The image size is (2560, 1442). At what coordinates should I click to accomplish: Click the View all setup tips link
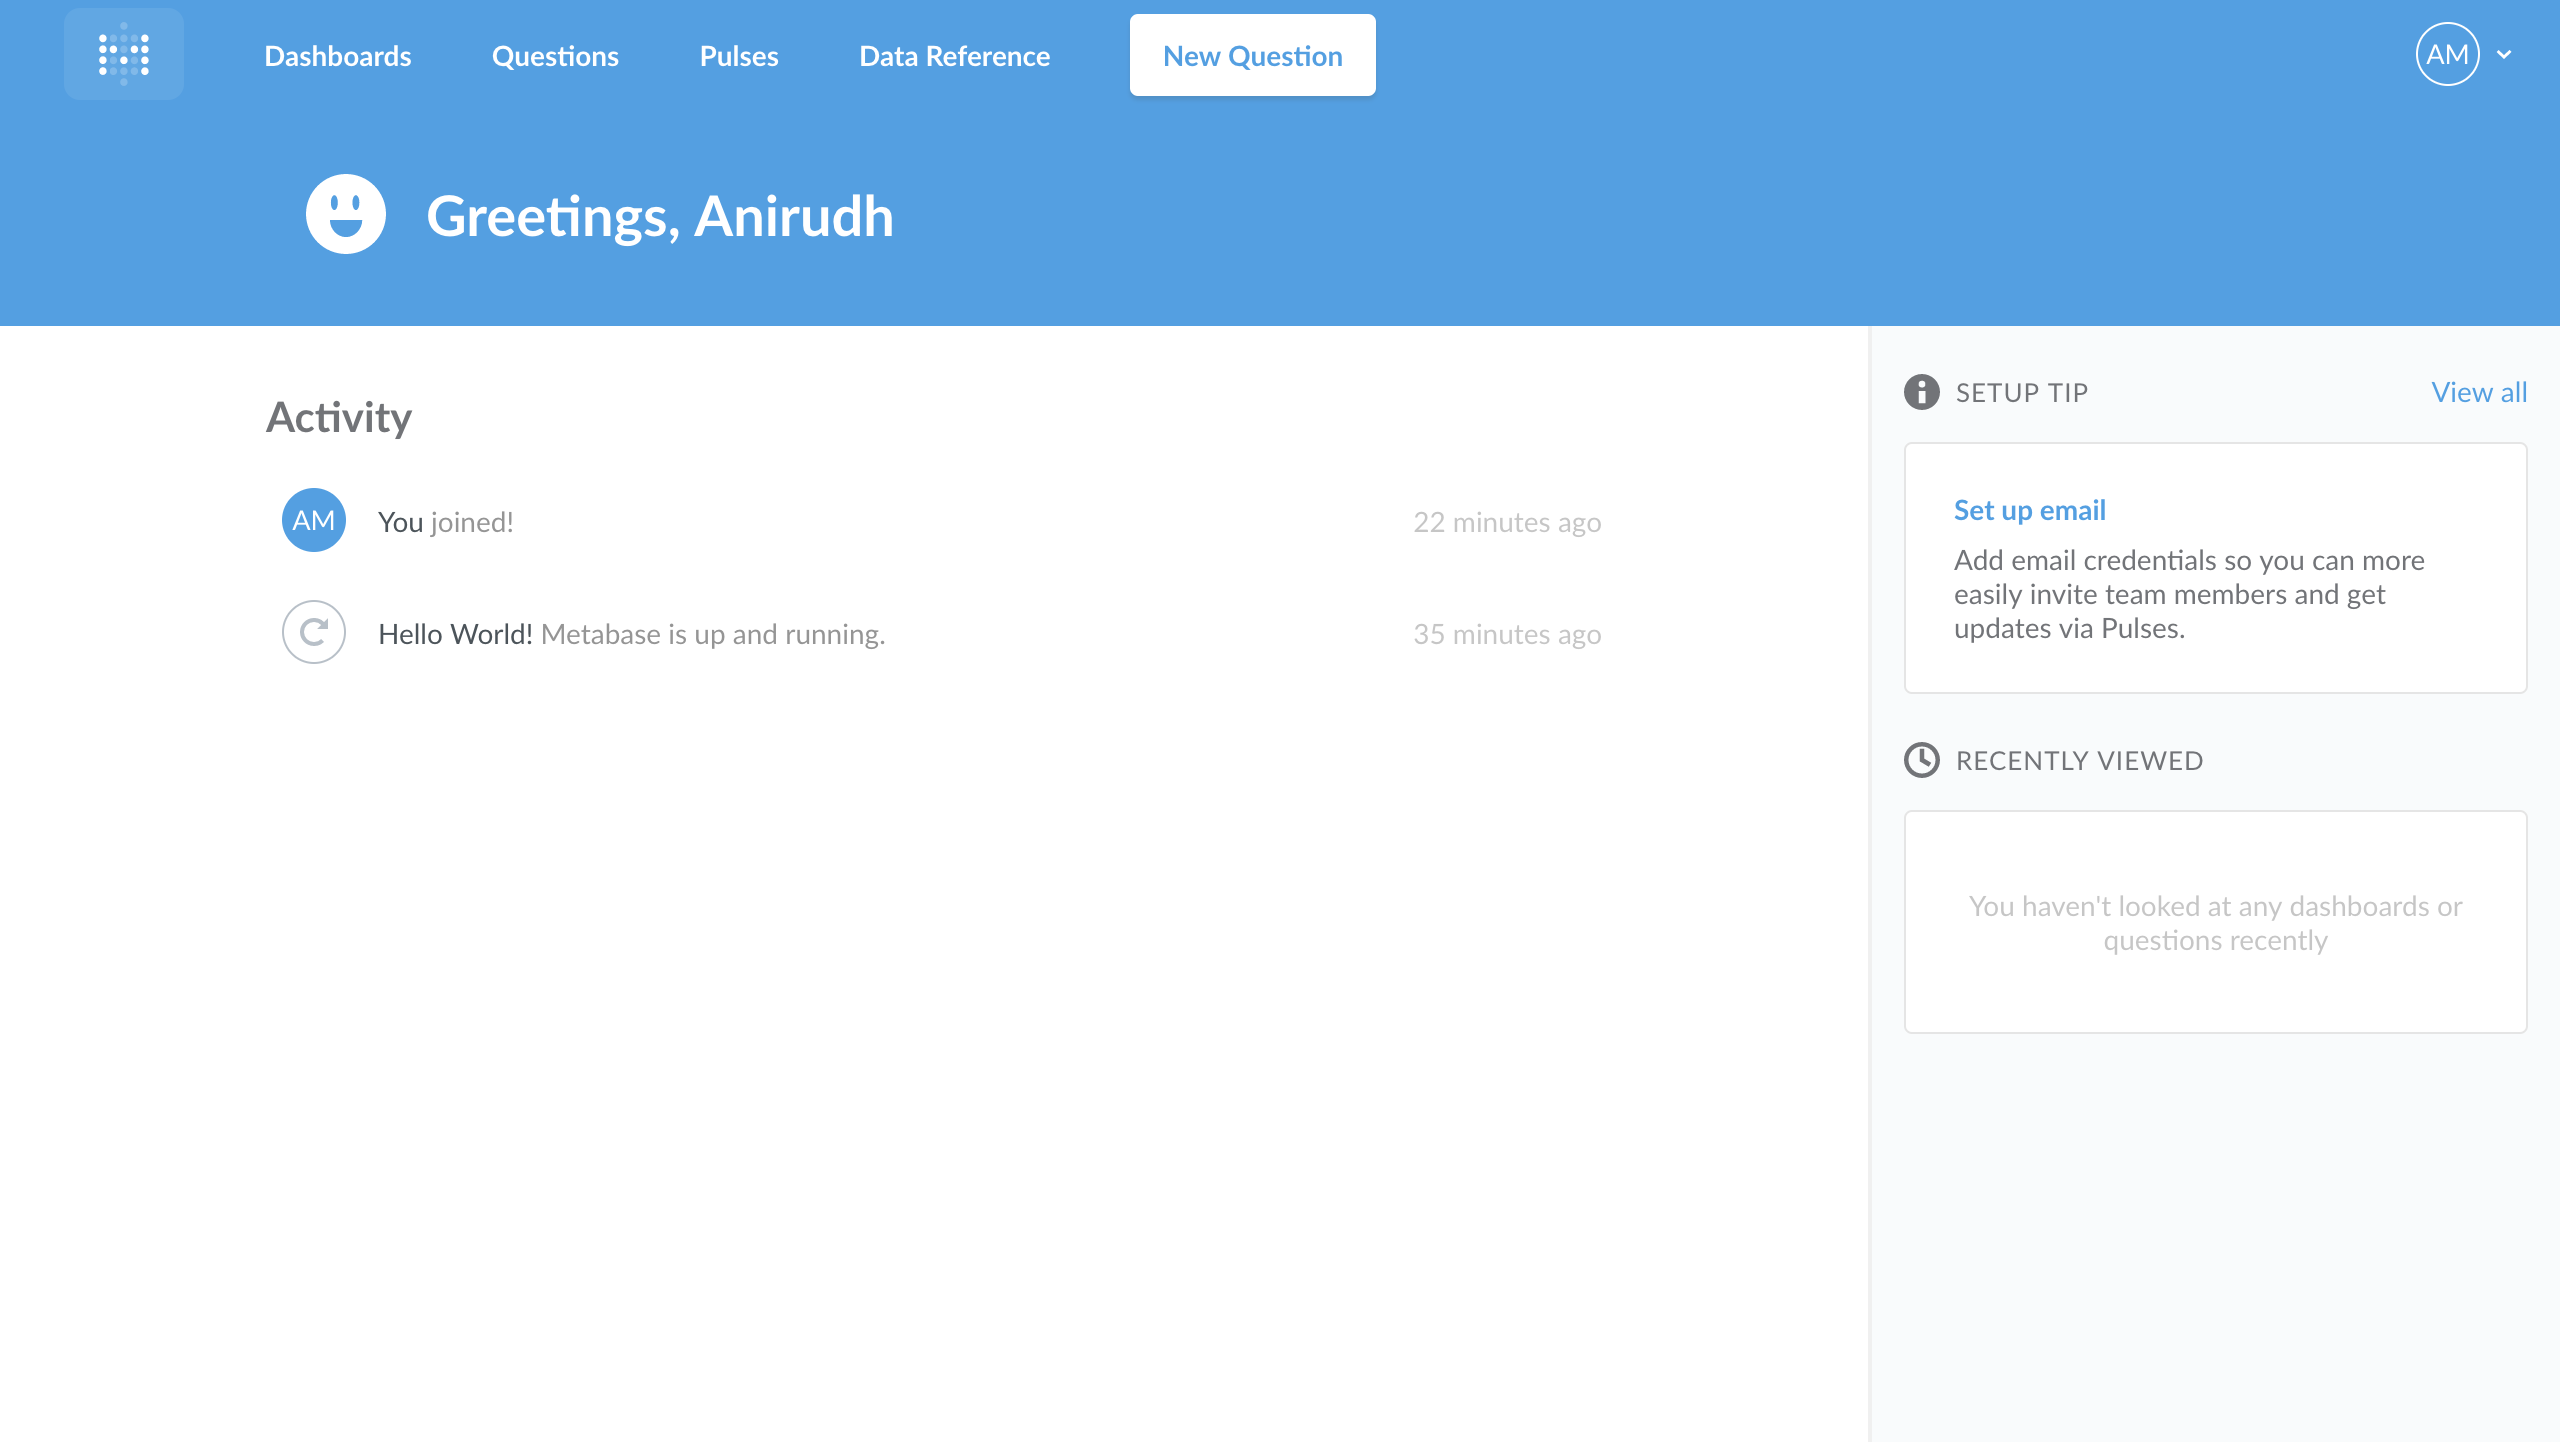click(2478, 392)
